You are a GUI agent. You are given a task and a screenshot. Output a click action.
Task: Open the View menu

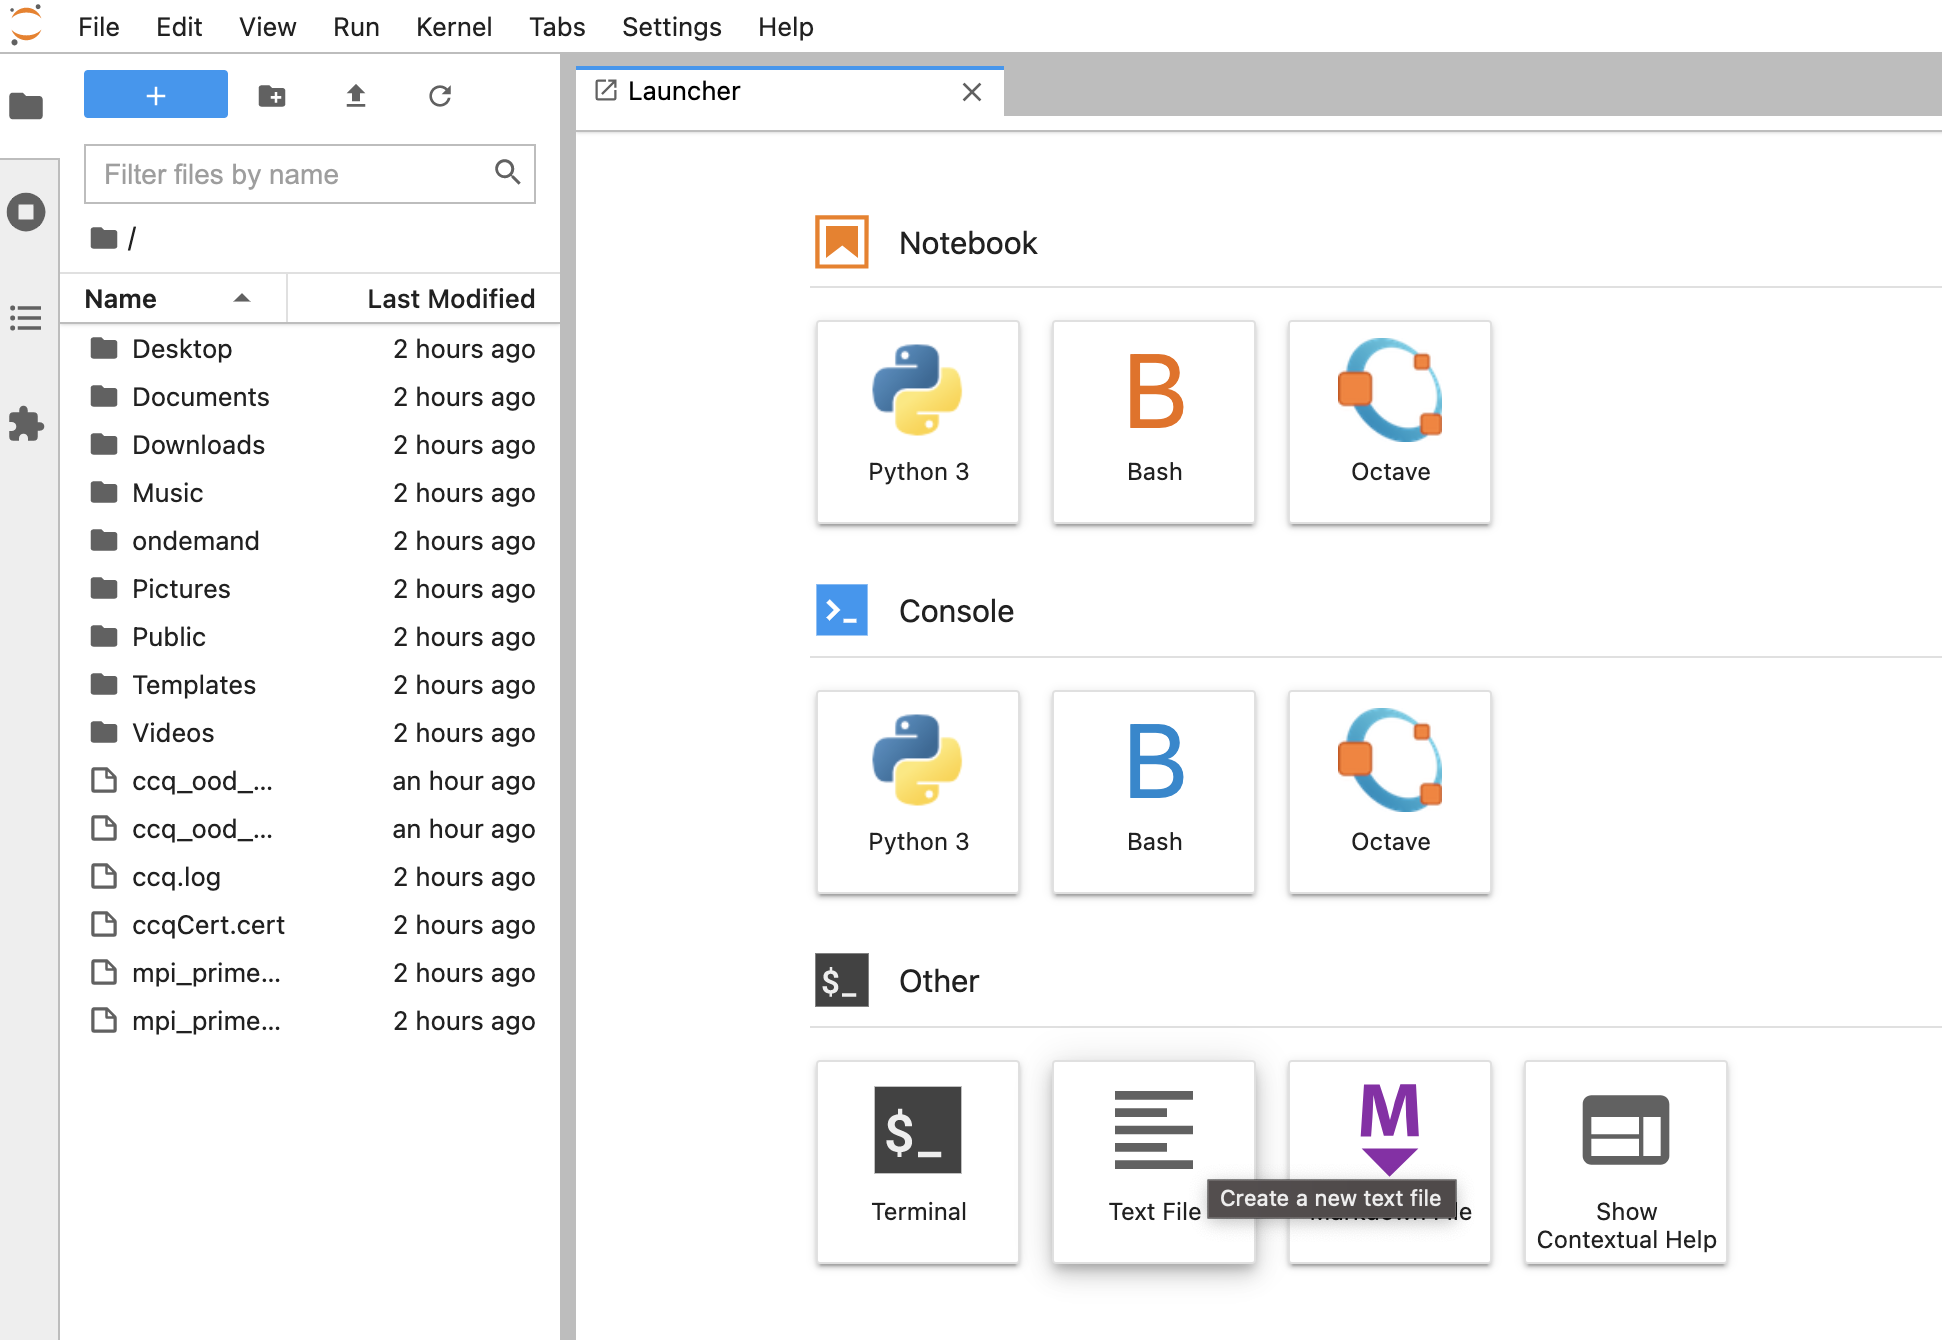pos(267,27)
